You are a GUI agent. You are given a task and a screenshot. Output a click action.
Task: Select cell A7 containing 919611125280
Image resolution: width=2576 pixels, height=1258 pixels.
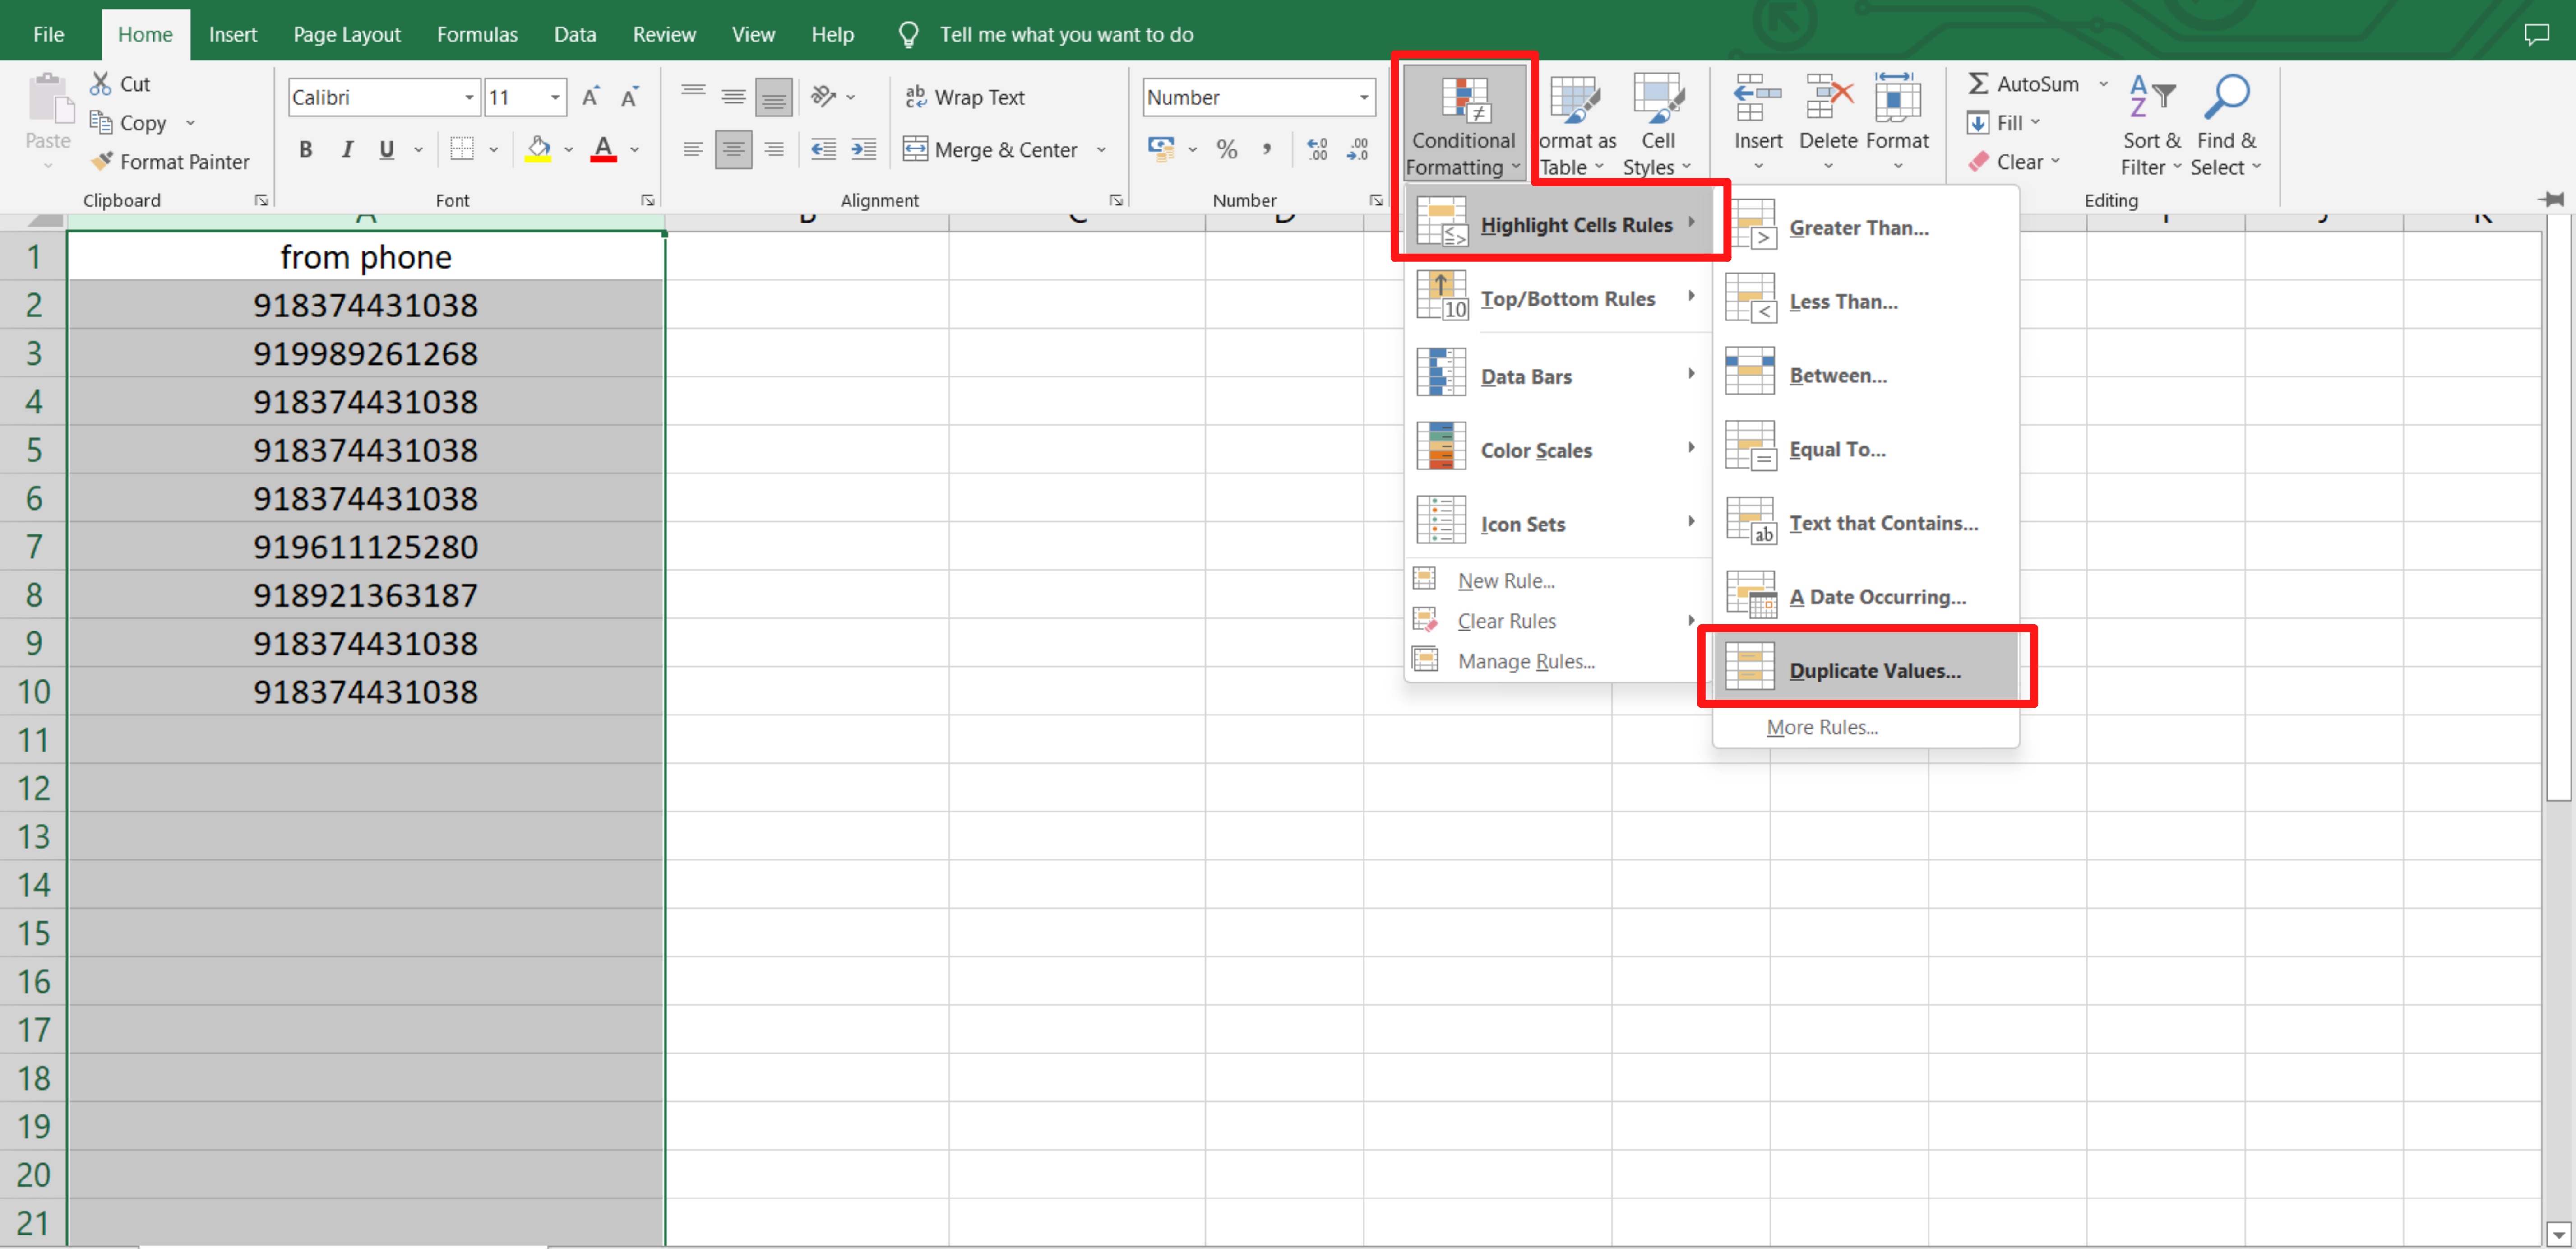365,547
